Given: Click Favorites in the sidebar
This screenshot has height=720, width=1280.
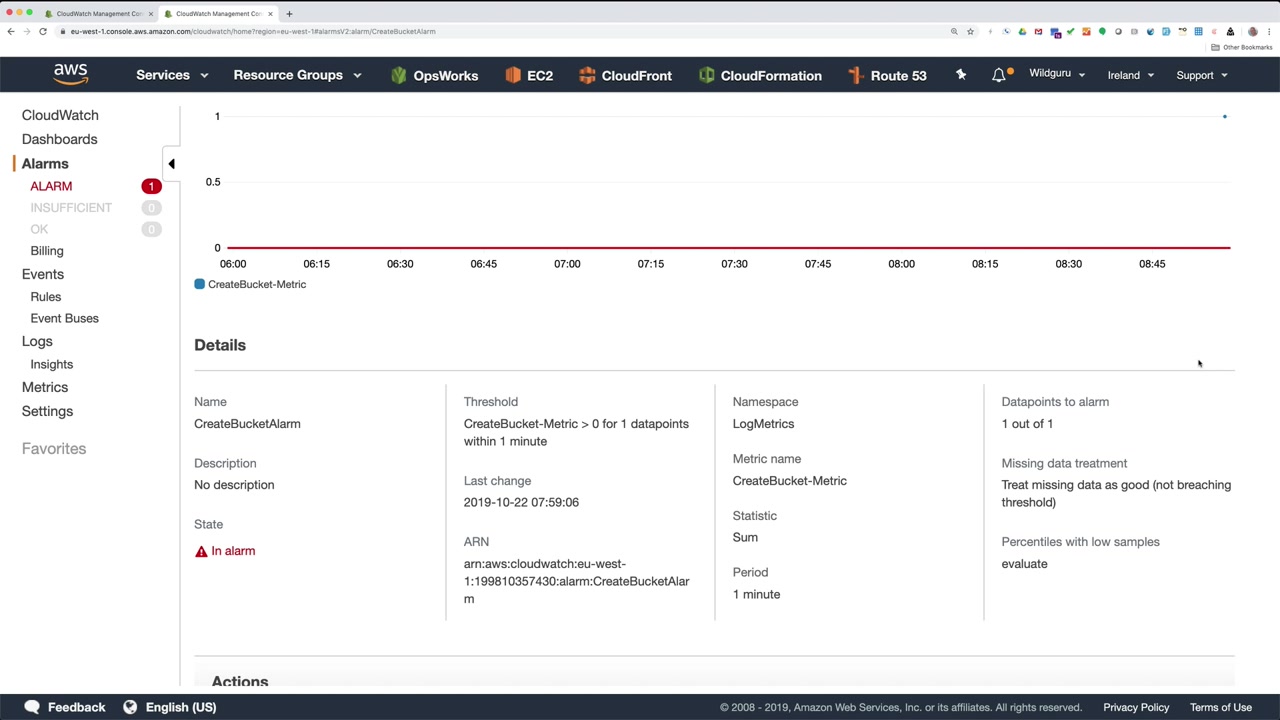Looking at the screenshot, I should coord(54,449).
